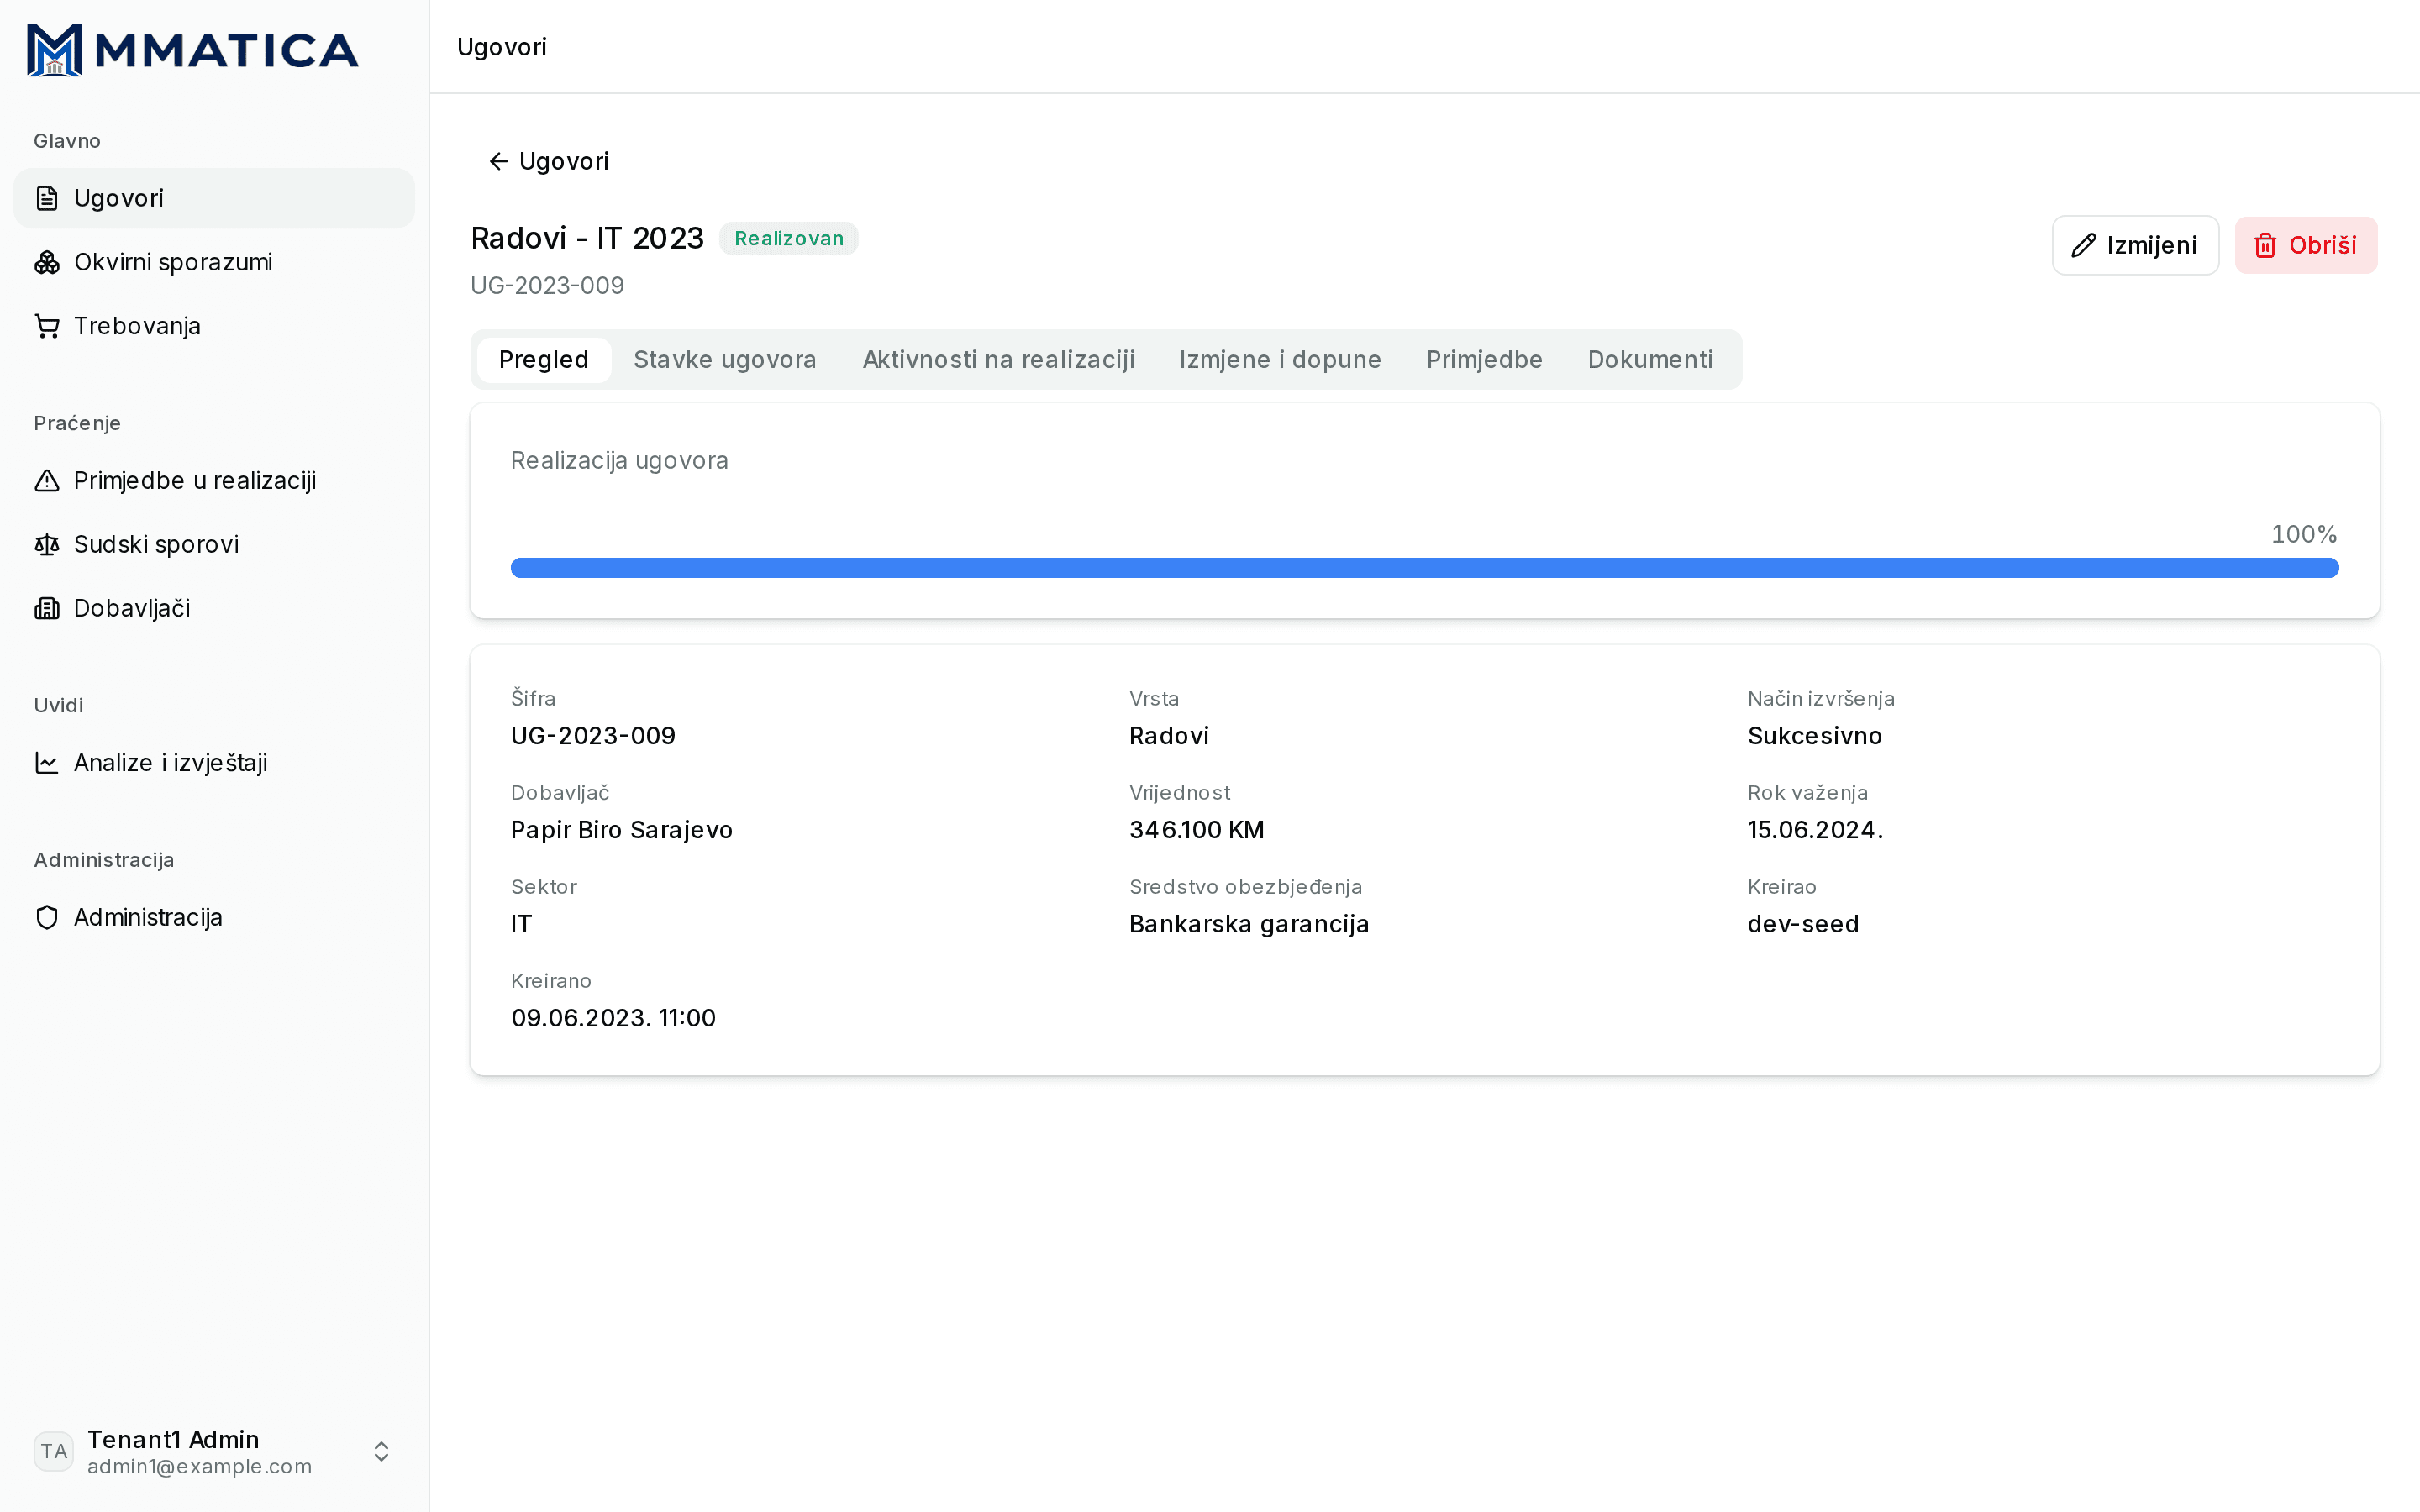Click the contract realization progress bar
2420x1512 pixels.
click(x=1424, y=568)
